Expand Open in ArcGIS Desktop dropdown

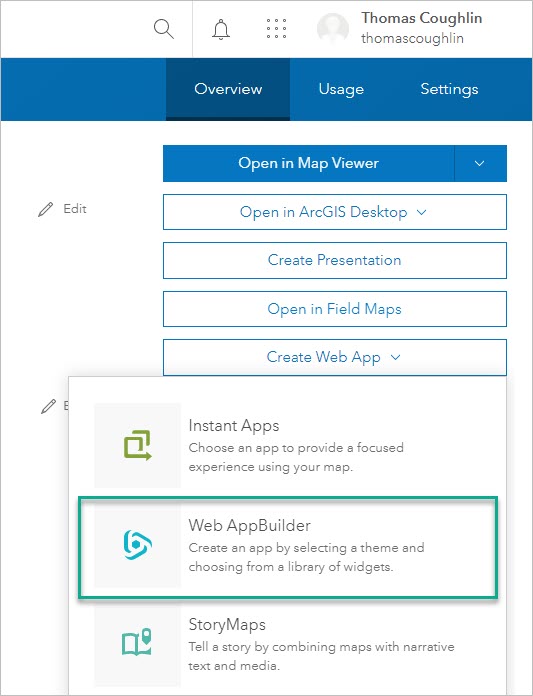pos(335,212)
